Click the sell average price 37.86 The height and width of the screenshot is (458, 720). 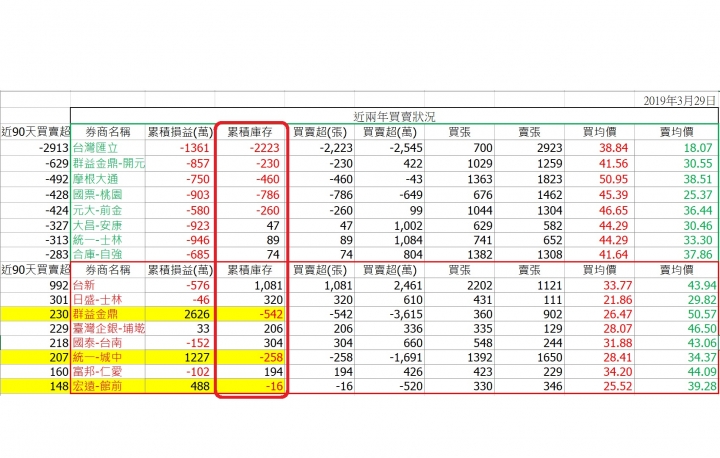698,254
